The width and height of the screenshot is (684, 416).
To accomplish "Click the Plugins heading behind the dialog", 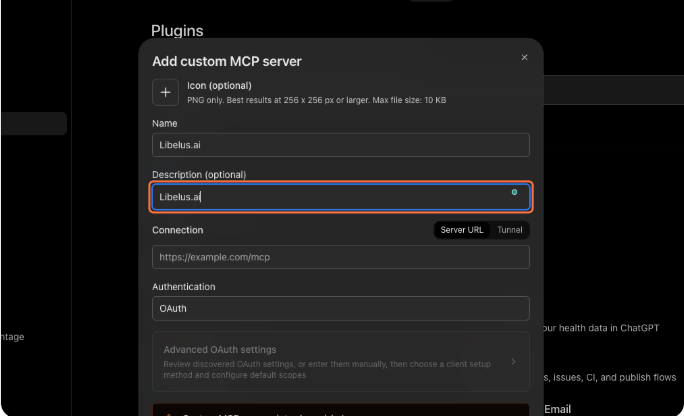I will (x=177, y=31).
